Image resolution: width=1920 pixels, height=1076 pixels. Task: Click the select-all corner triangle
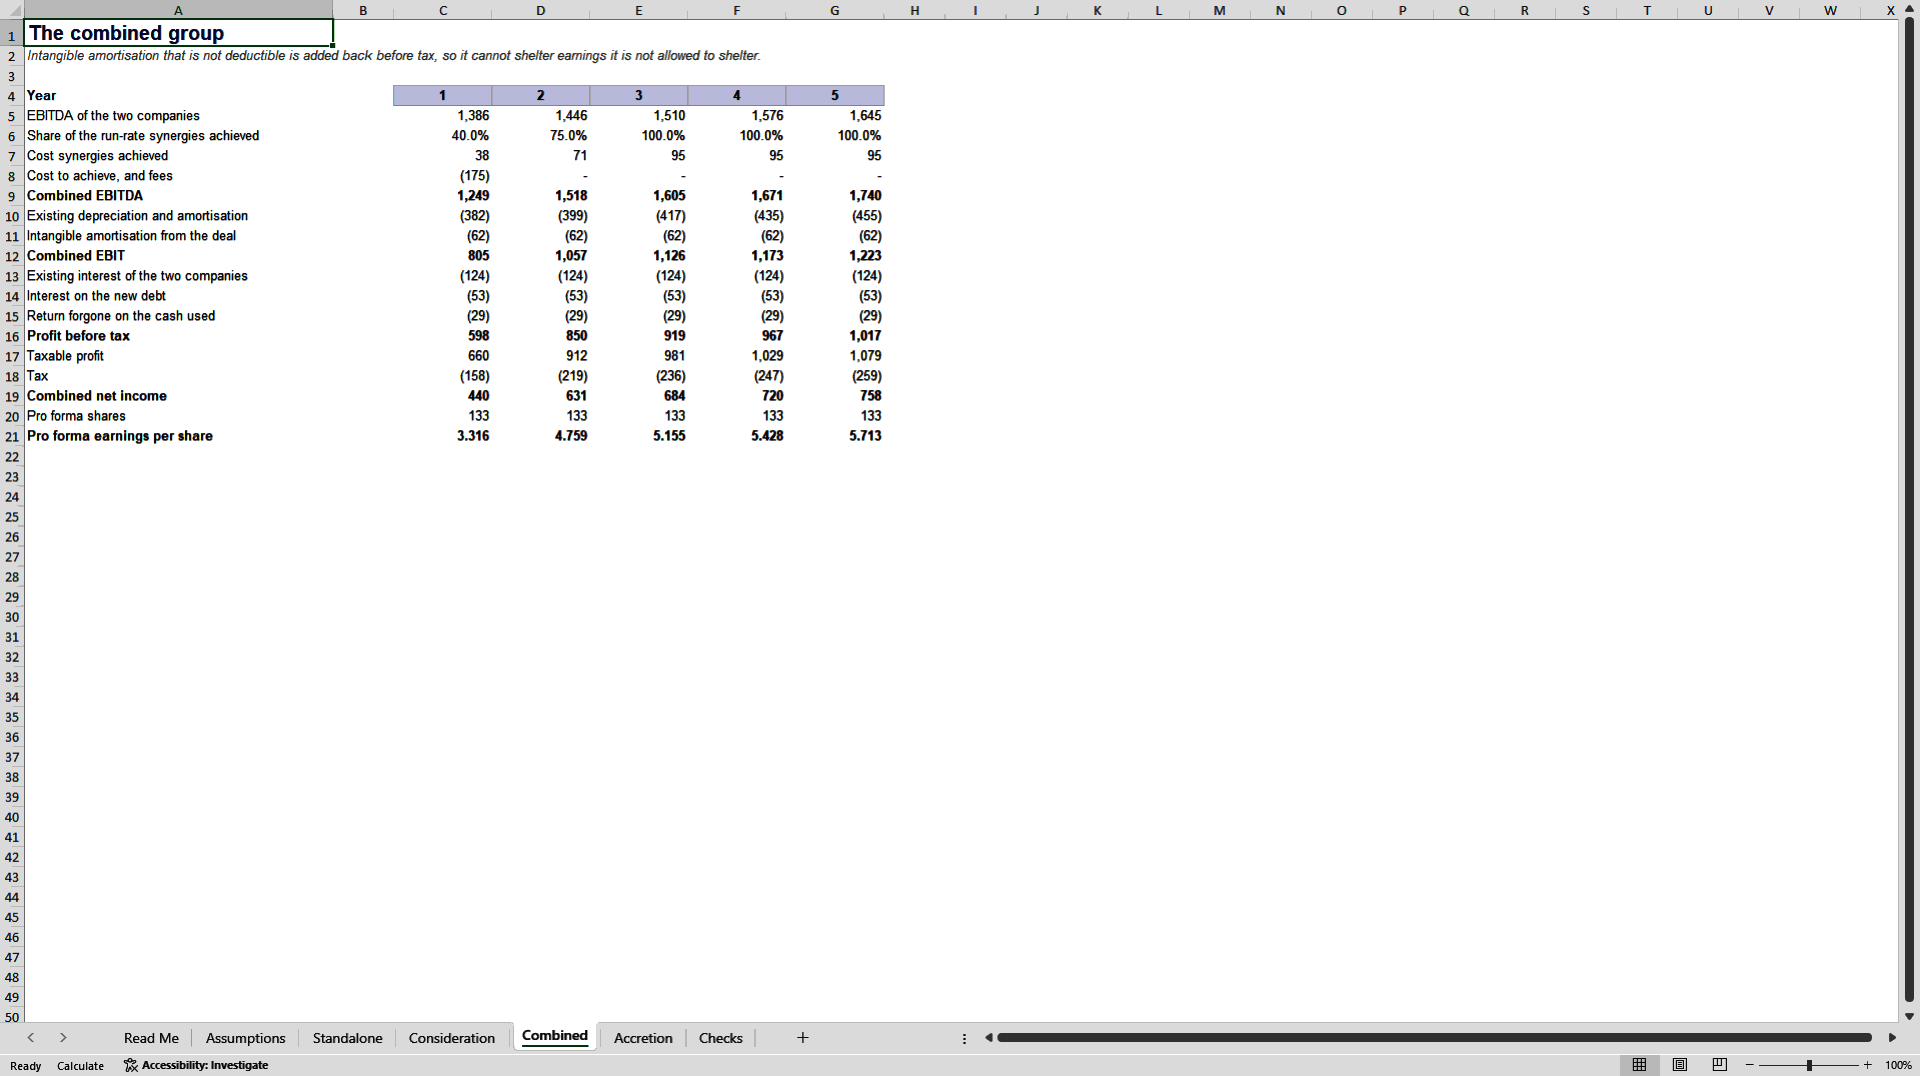click(x=12, y=10)
